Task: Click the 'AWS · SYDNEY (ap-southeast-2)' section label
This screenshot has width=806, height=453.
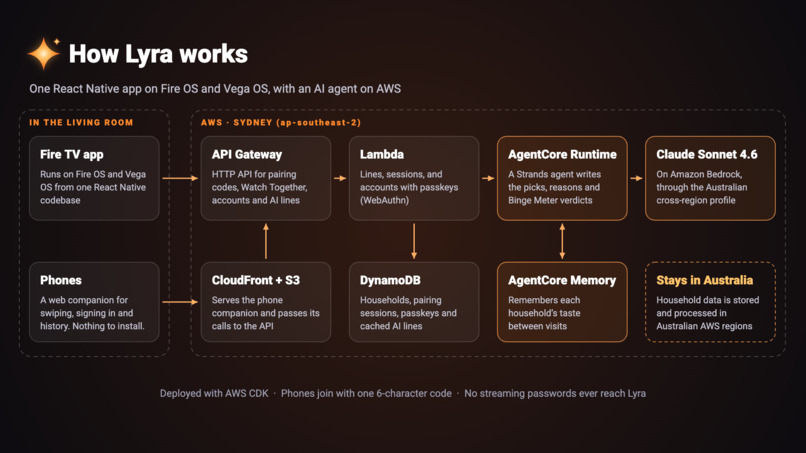Action: (281, 122)
